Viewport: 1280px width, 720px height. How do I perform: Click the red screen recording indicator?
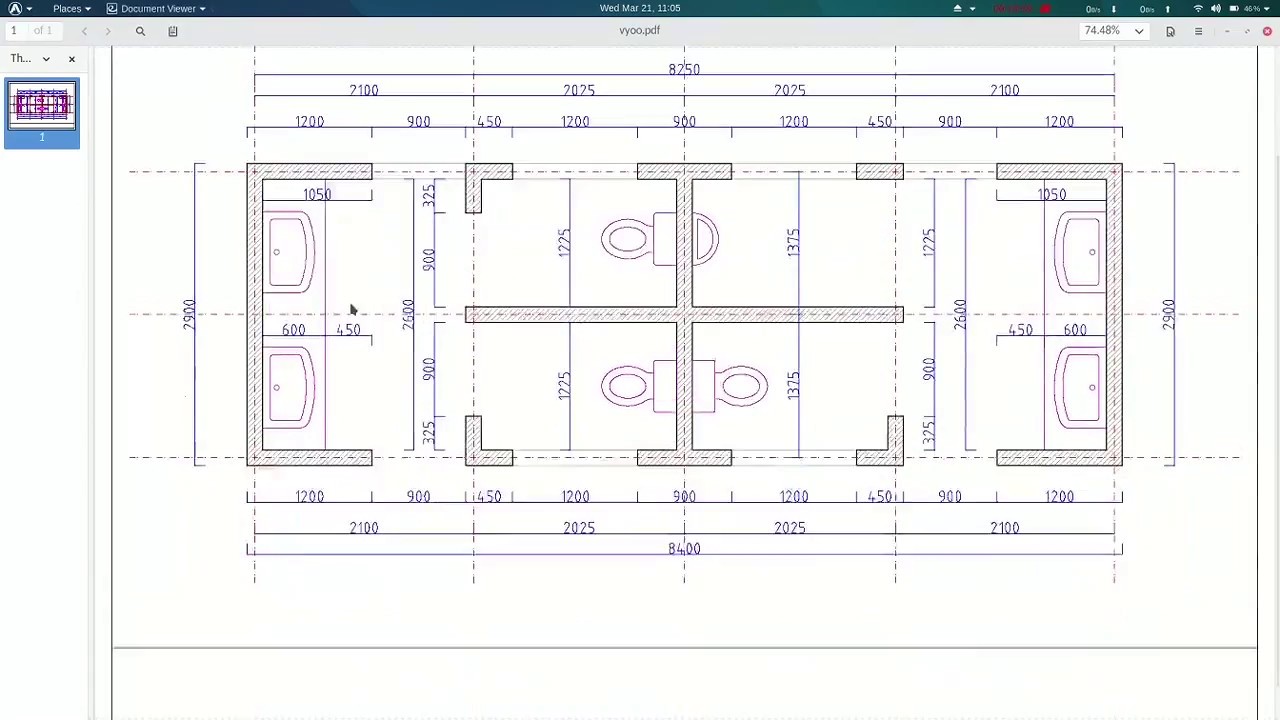(x=1022, y=8)
